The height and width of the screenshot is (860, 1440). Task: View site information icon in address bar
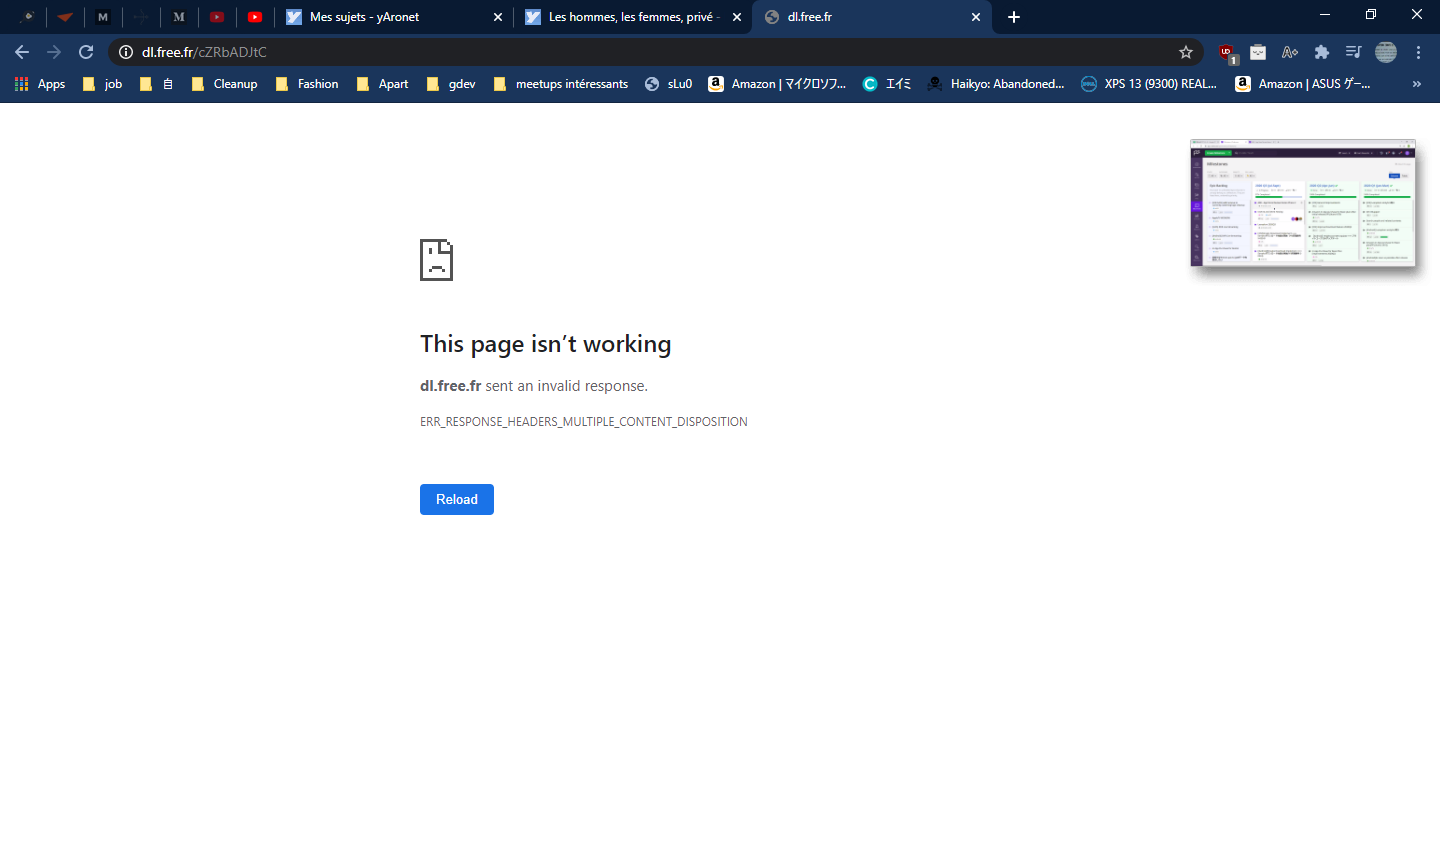click(126, 52)
